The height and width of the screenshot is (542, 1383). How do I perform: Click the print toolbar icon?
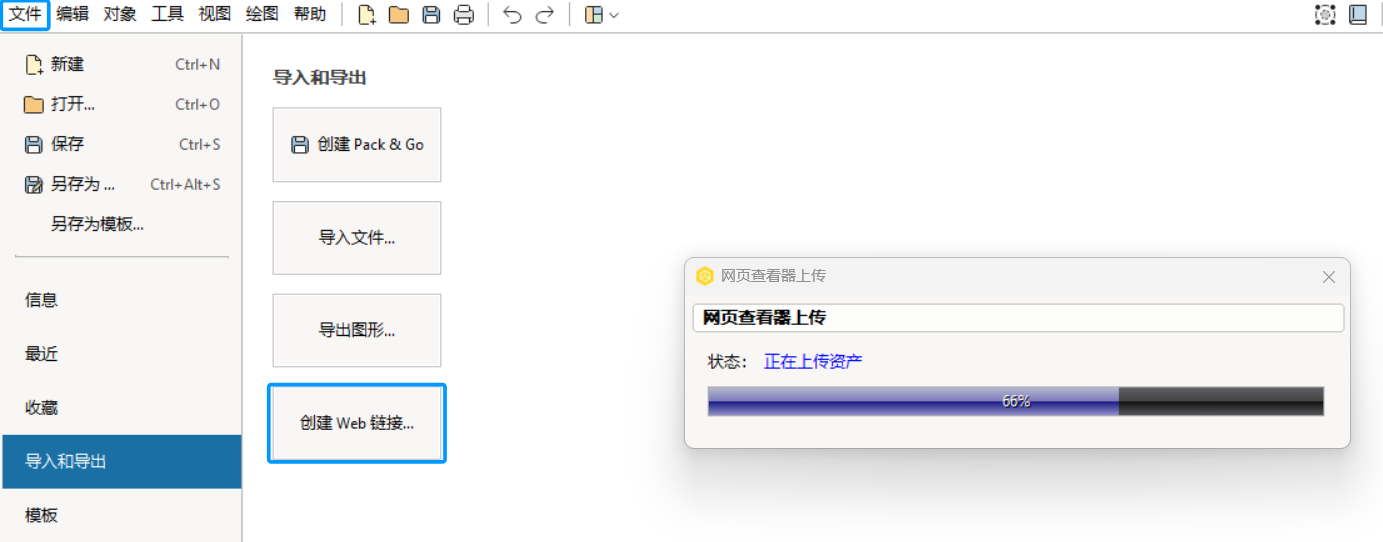point(464,15)
